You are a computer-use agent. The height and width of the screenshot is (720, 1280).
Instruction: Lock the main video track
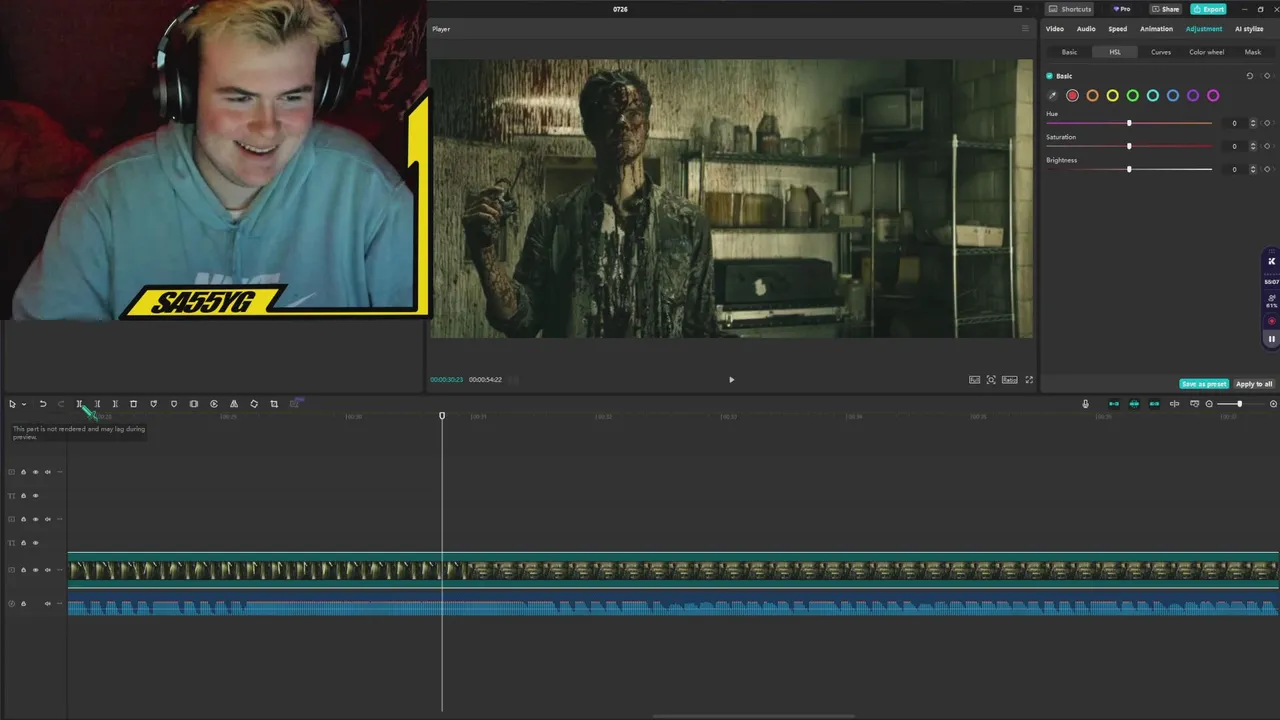pos(23,570)
